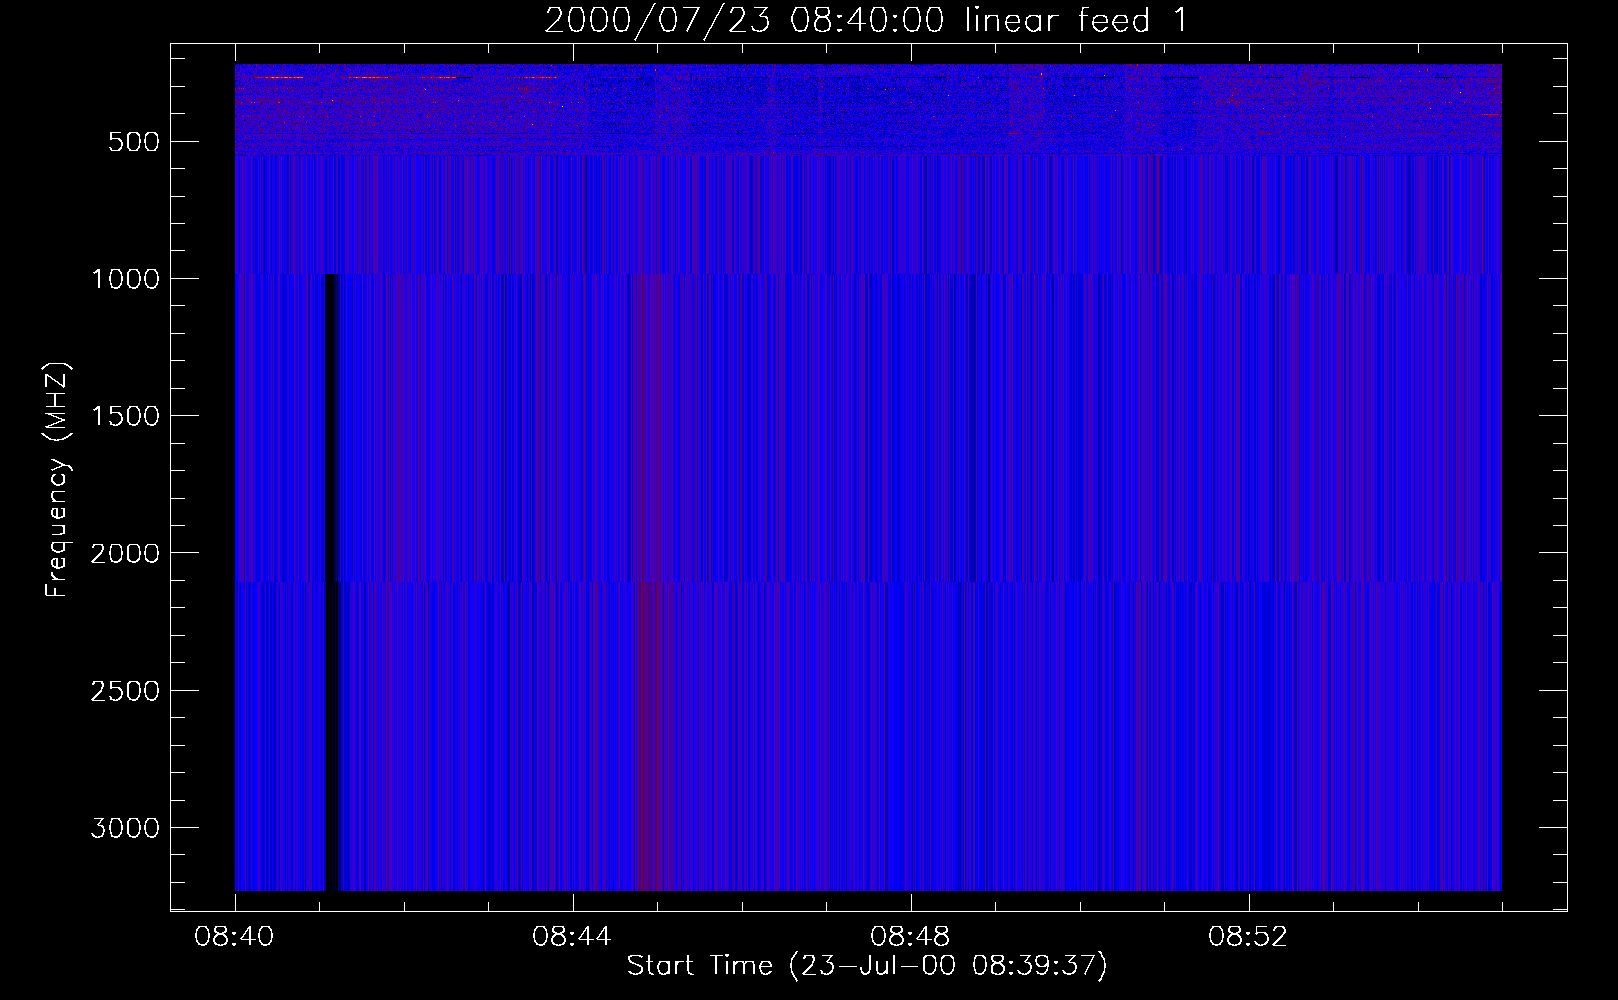Image resolution: width=1618 pixels, height=1000 pixels.
Task: Click the 2000 frequency tick label
Action: click(x=125, y=553)
